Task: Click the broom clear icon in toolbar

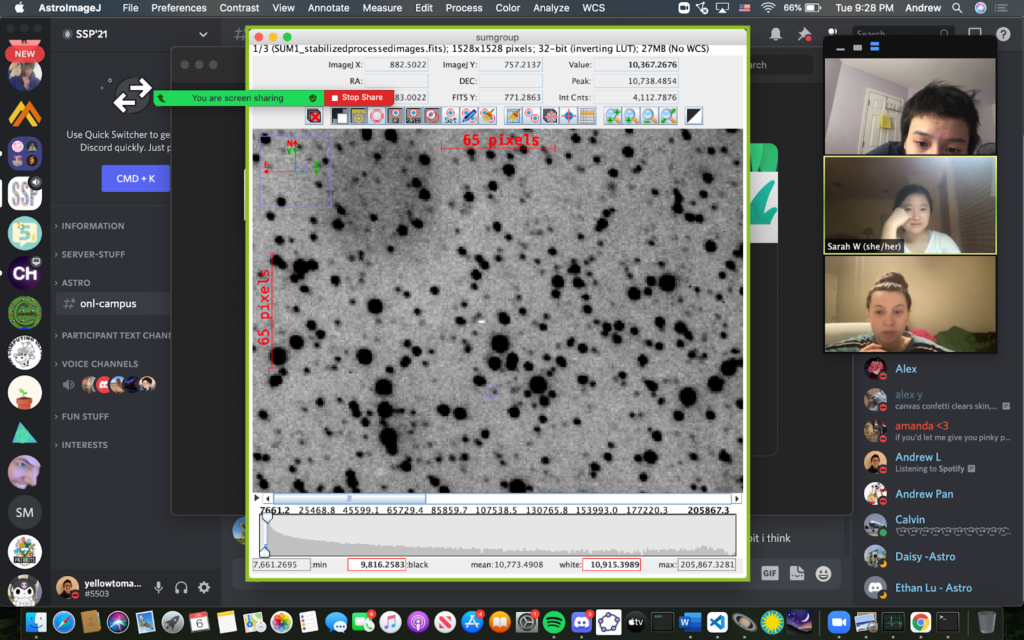Action: pyautogui.click(x=513, y=116)
